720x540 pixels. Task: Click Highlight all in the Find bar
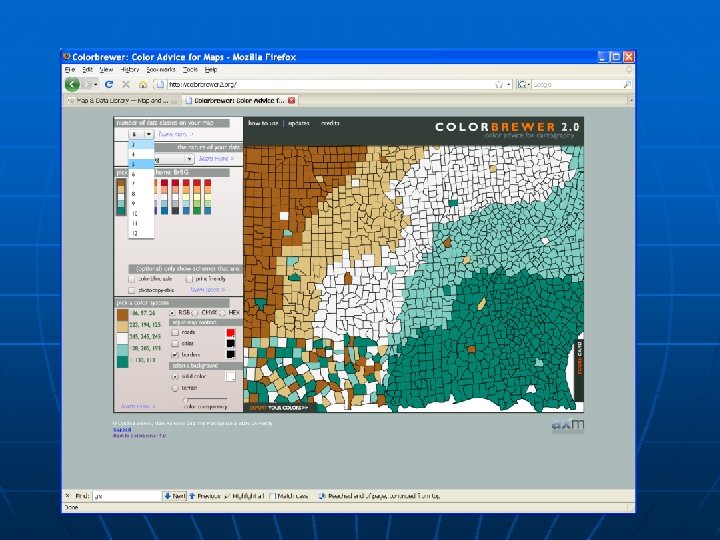point(244,496)
